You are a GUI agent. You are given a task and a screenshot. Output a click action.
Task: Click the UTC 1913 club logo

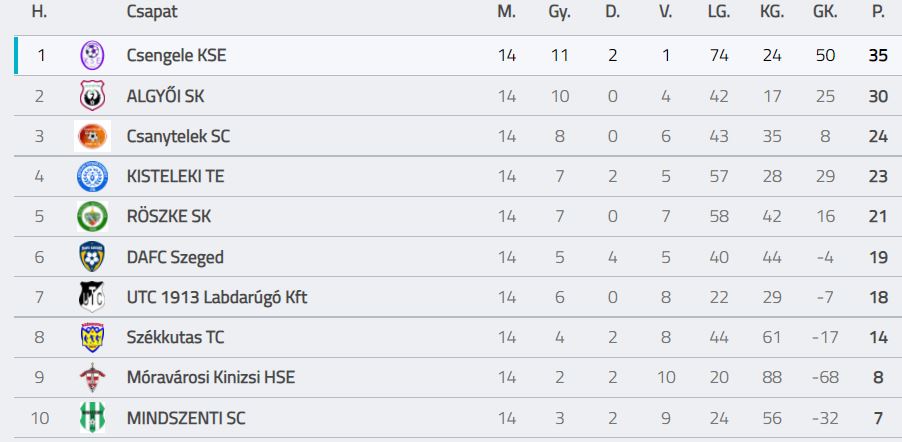click(92, 297)
